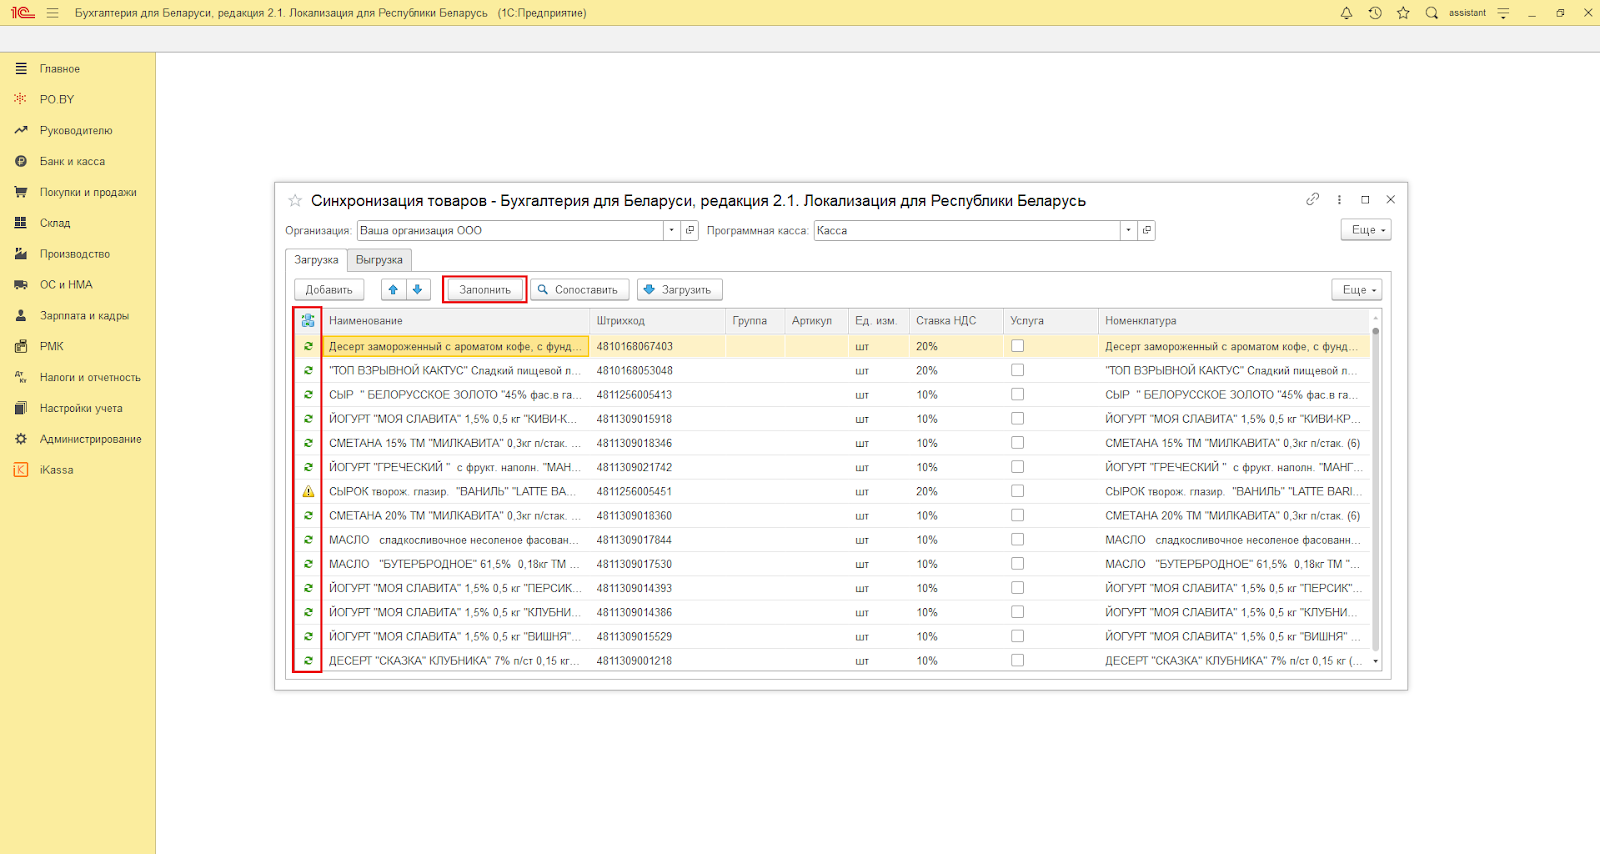This screenshot has width=1600, height=854.
Task: Toggle Услуга checkbox for ДЕСЕРТ СКАЗКА row
Action: (x=1017, y=660)
